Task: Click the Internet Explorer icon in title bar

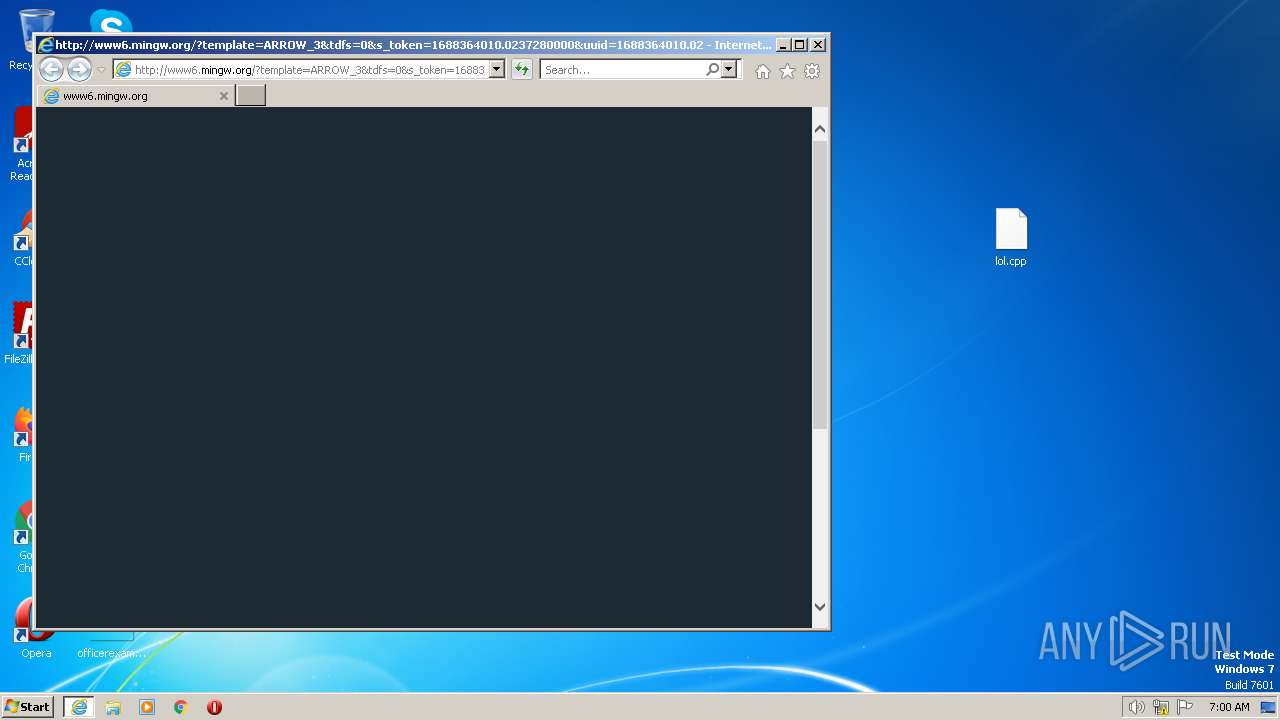Action: click(45, 45)
